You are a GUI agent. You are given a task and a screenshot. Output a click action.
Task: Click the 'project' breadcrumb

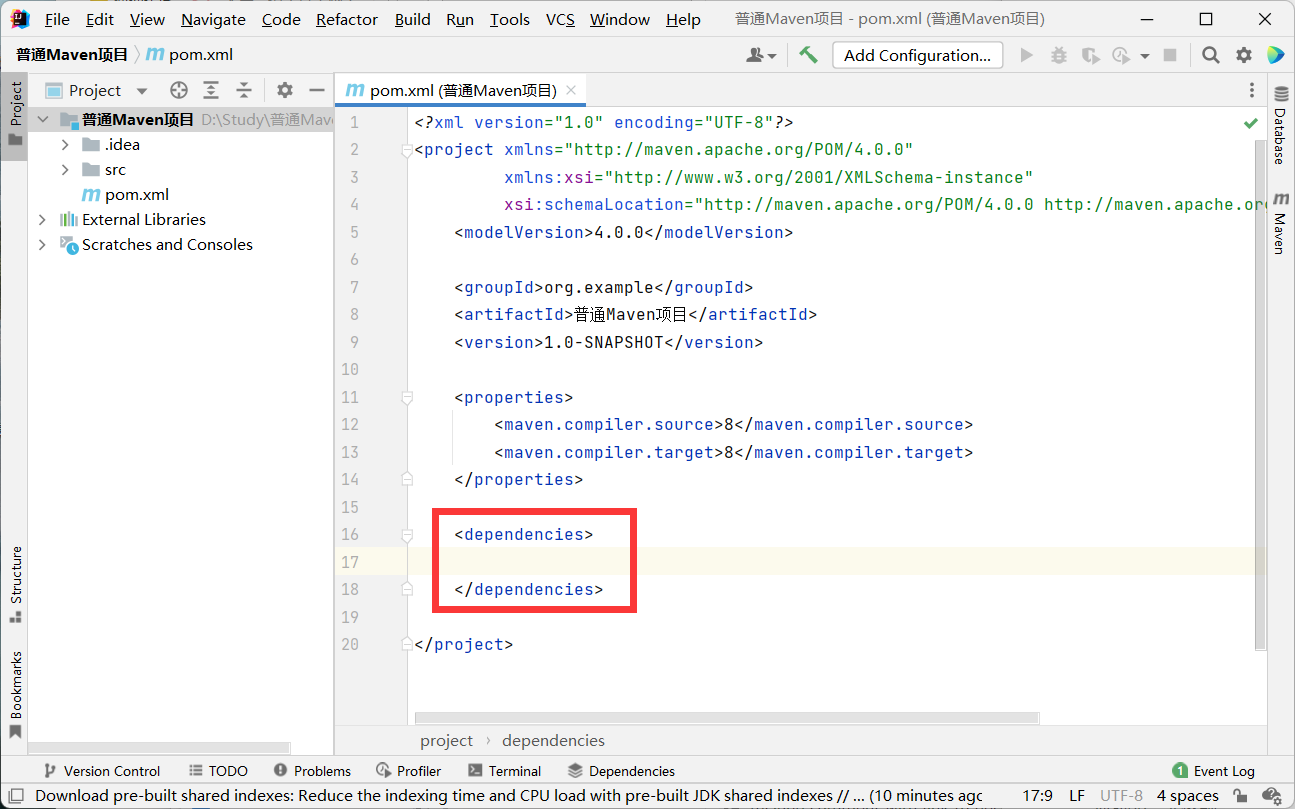(446, 741)
